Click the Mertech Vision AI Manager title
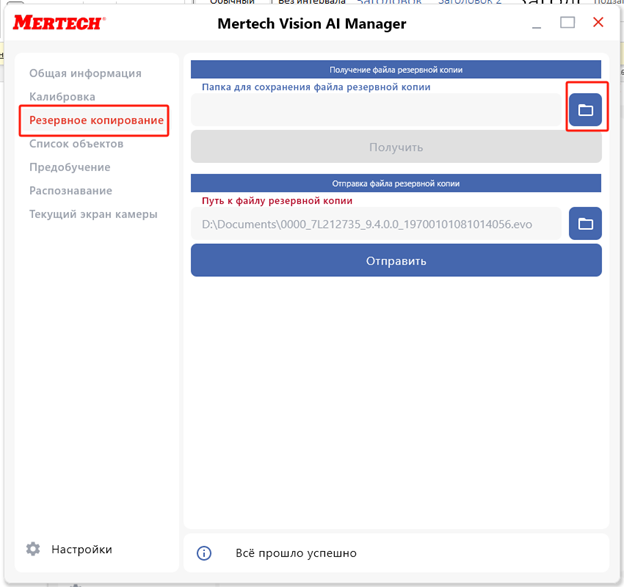624x587 pixels. [x=312, y=23]
